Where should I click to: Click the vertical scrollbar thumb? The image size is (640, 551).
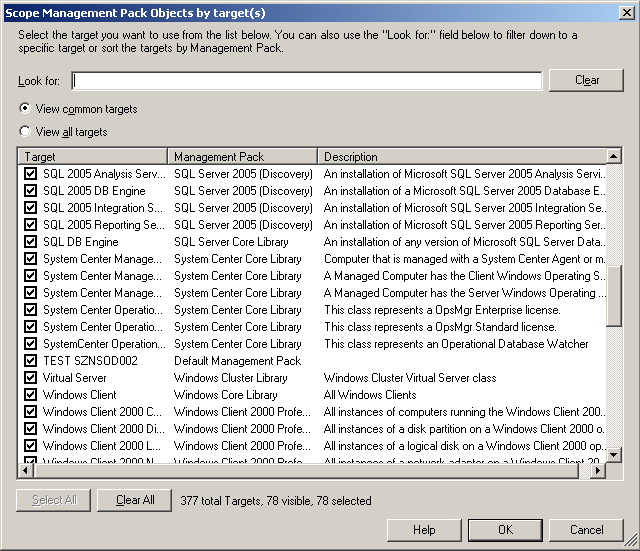tap(614, 296)
